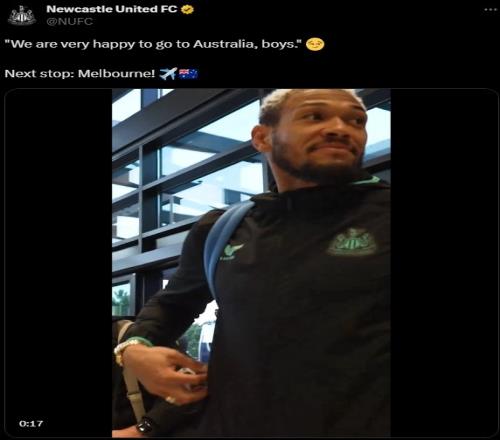Screen dimensions: 500x440
Task: Click the airplane emoji after Melbourne
Action: tap(168, 74)
